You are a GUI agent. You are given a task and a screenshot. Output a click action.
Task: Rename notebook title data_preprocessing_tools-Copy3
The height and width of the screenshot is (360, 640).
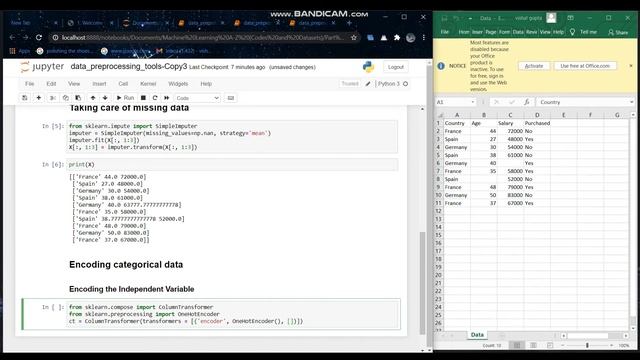click(129, 67)
